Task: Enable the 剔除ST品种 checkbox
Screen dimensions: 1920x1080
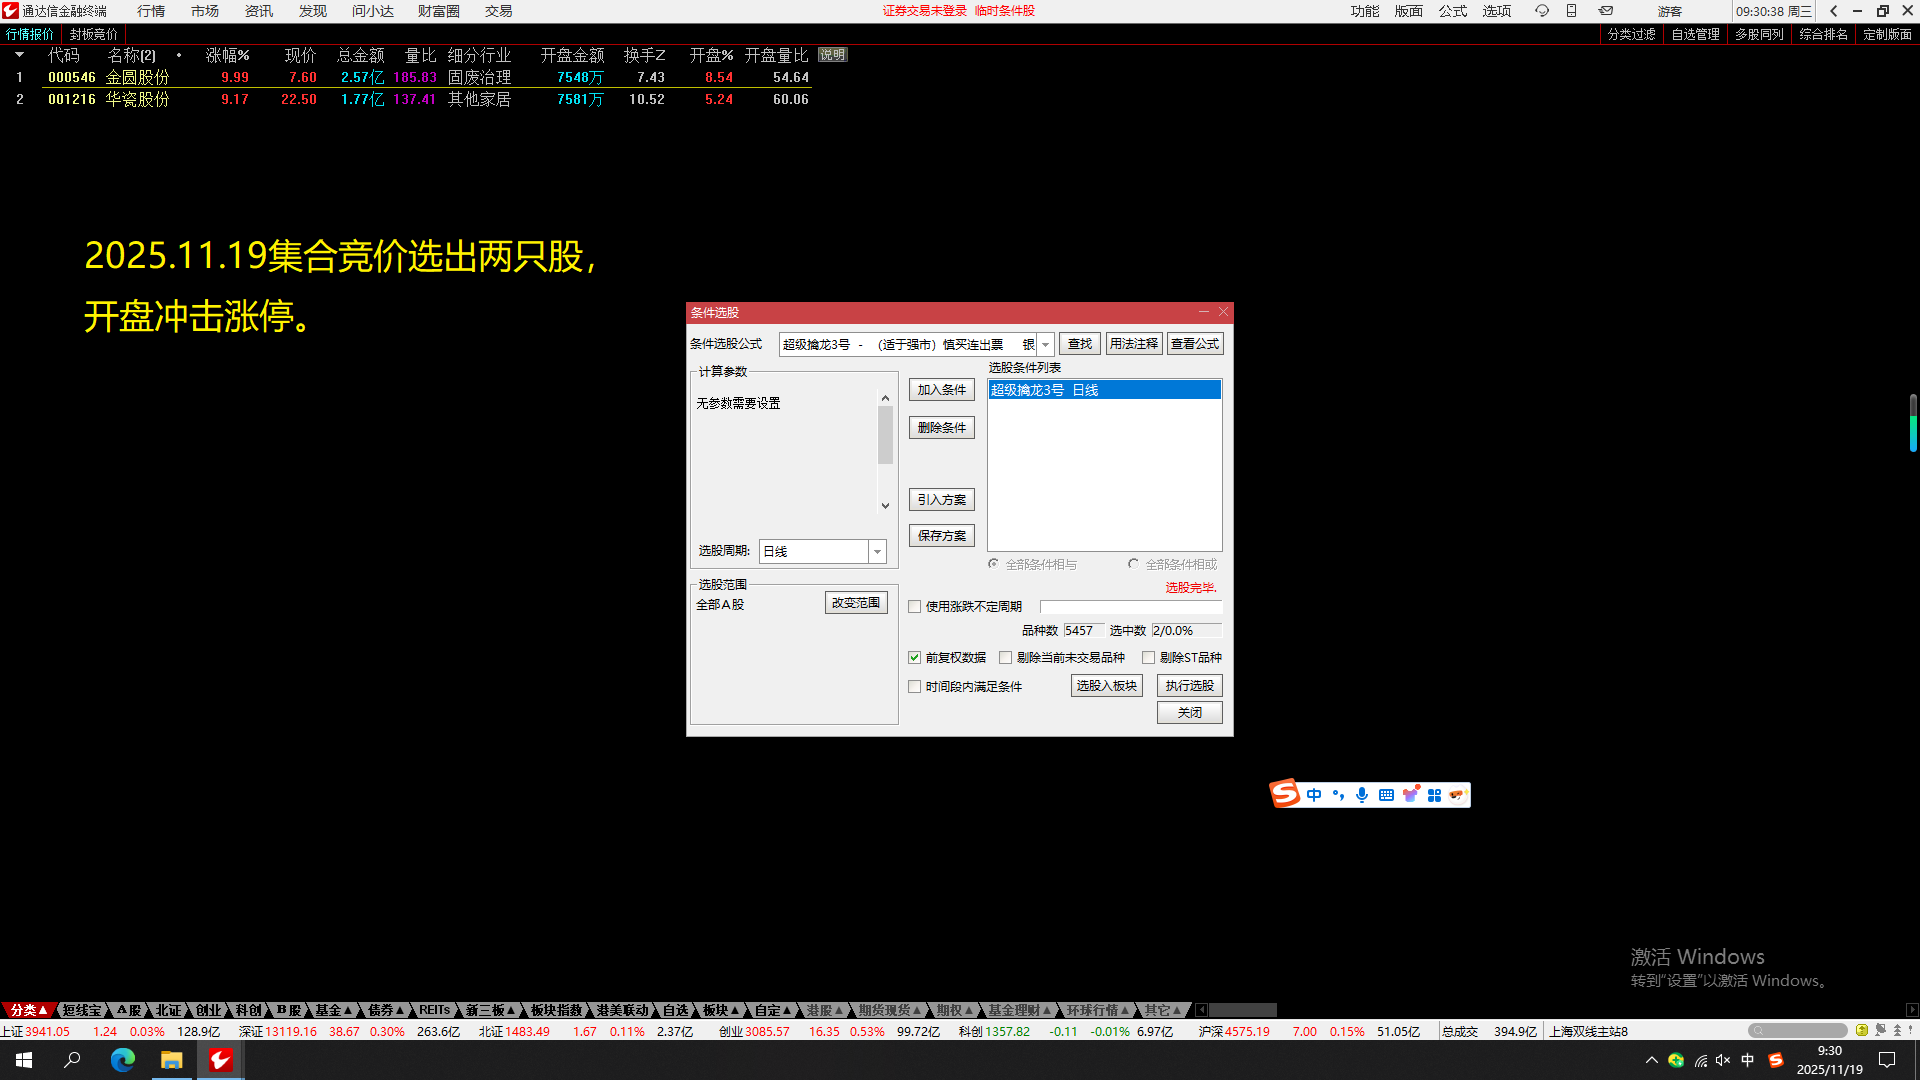Action: [1148, 658]
